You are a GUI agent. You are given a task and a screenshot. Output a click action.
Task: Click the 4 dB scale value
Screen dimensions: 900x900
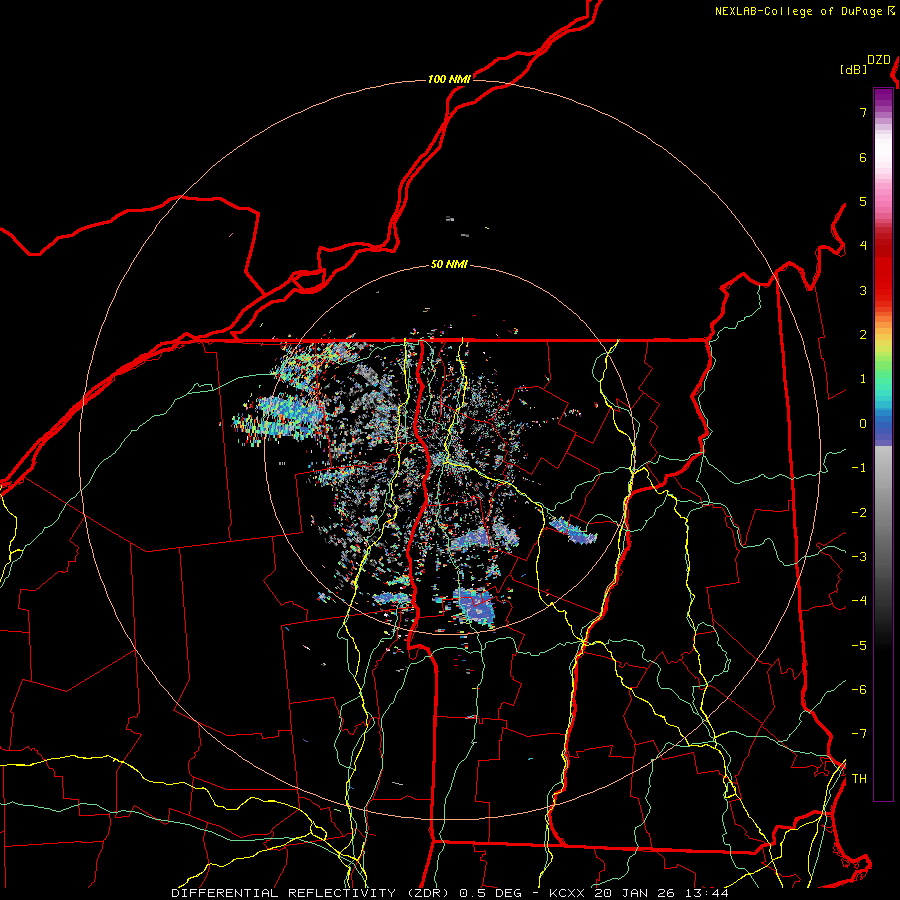[863, 246]
